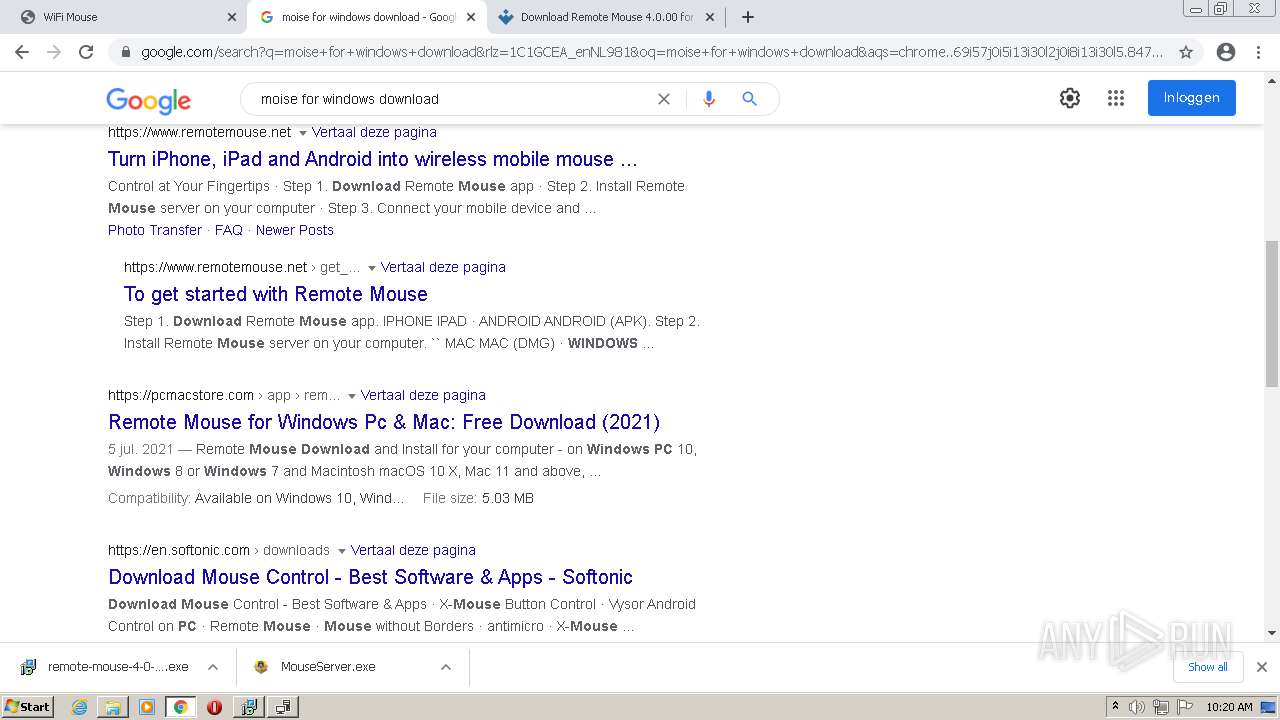This screenshot has width=1280, height=720.
Task: Click the Chrome taskbar button
Action: coord(180,707)
